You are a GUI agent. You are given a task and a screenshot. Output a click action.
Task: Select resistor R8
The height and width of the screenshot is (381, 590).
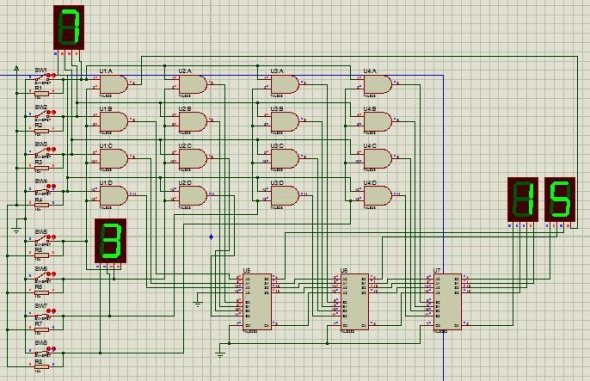(42, 367)
